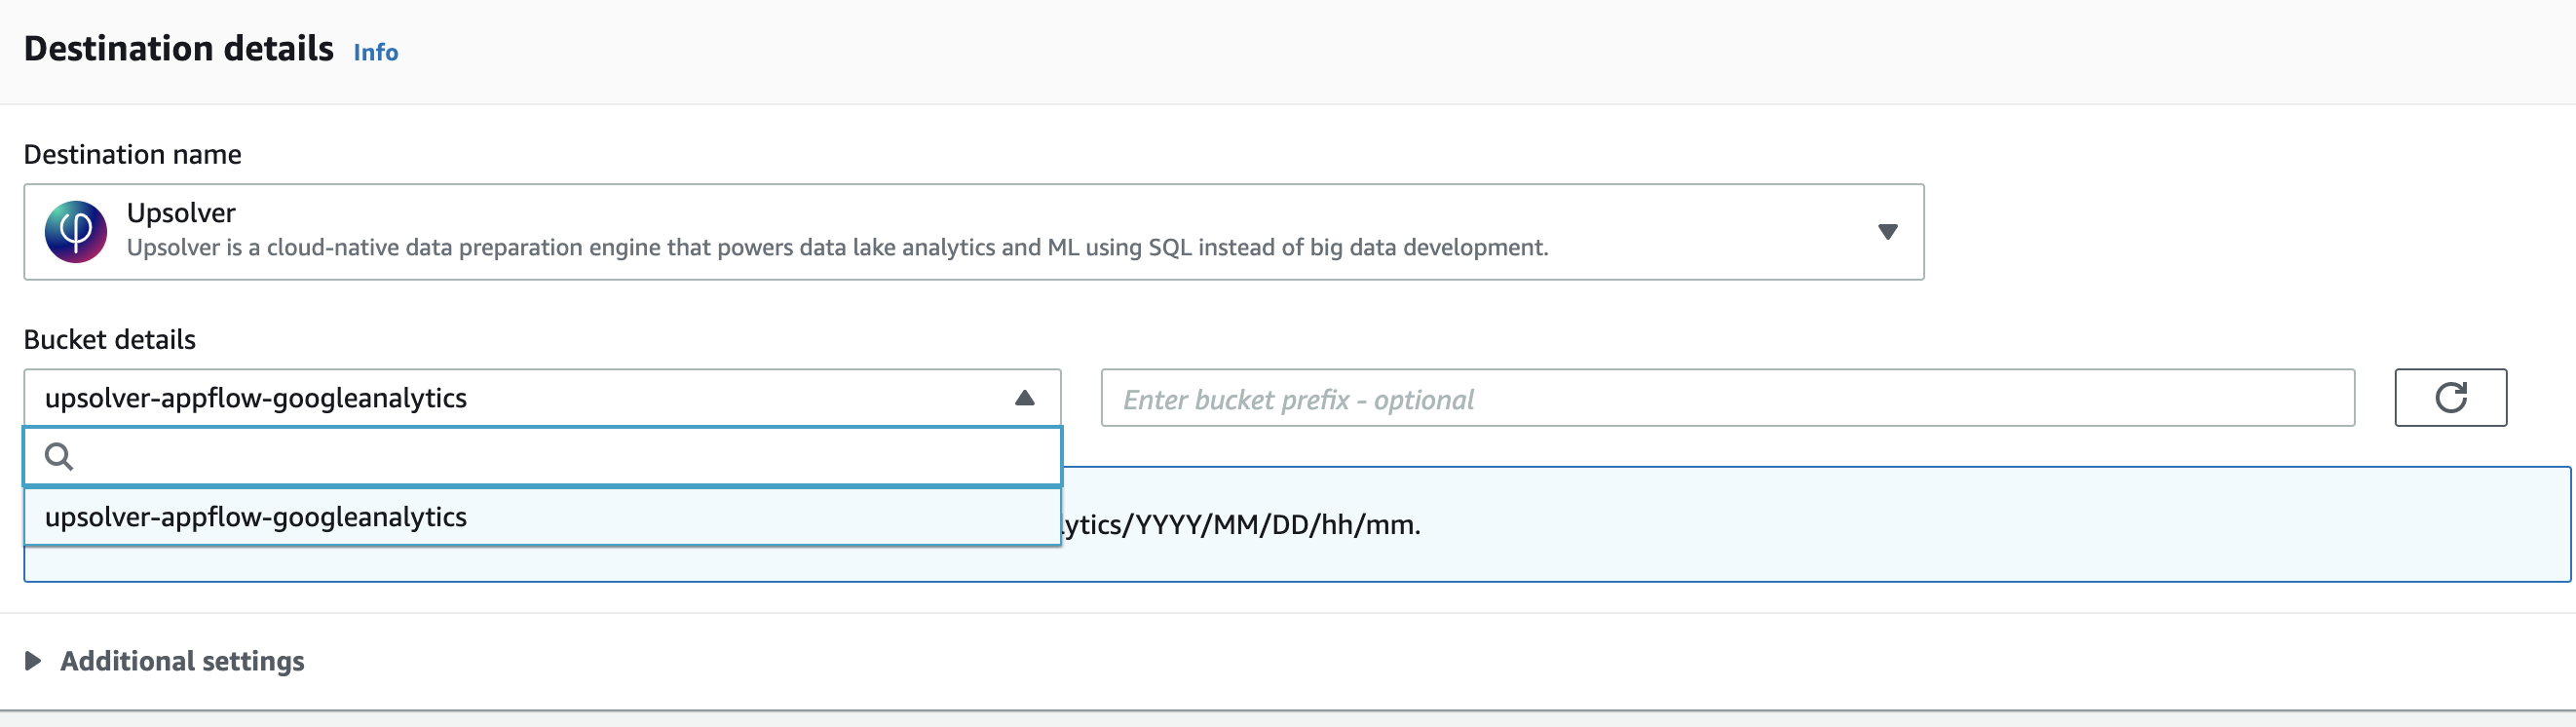Click the refresh buckets icon button

pyautogui.click(x=2450, y=398)
